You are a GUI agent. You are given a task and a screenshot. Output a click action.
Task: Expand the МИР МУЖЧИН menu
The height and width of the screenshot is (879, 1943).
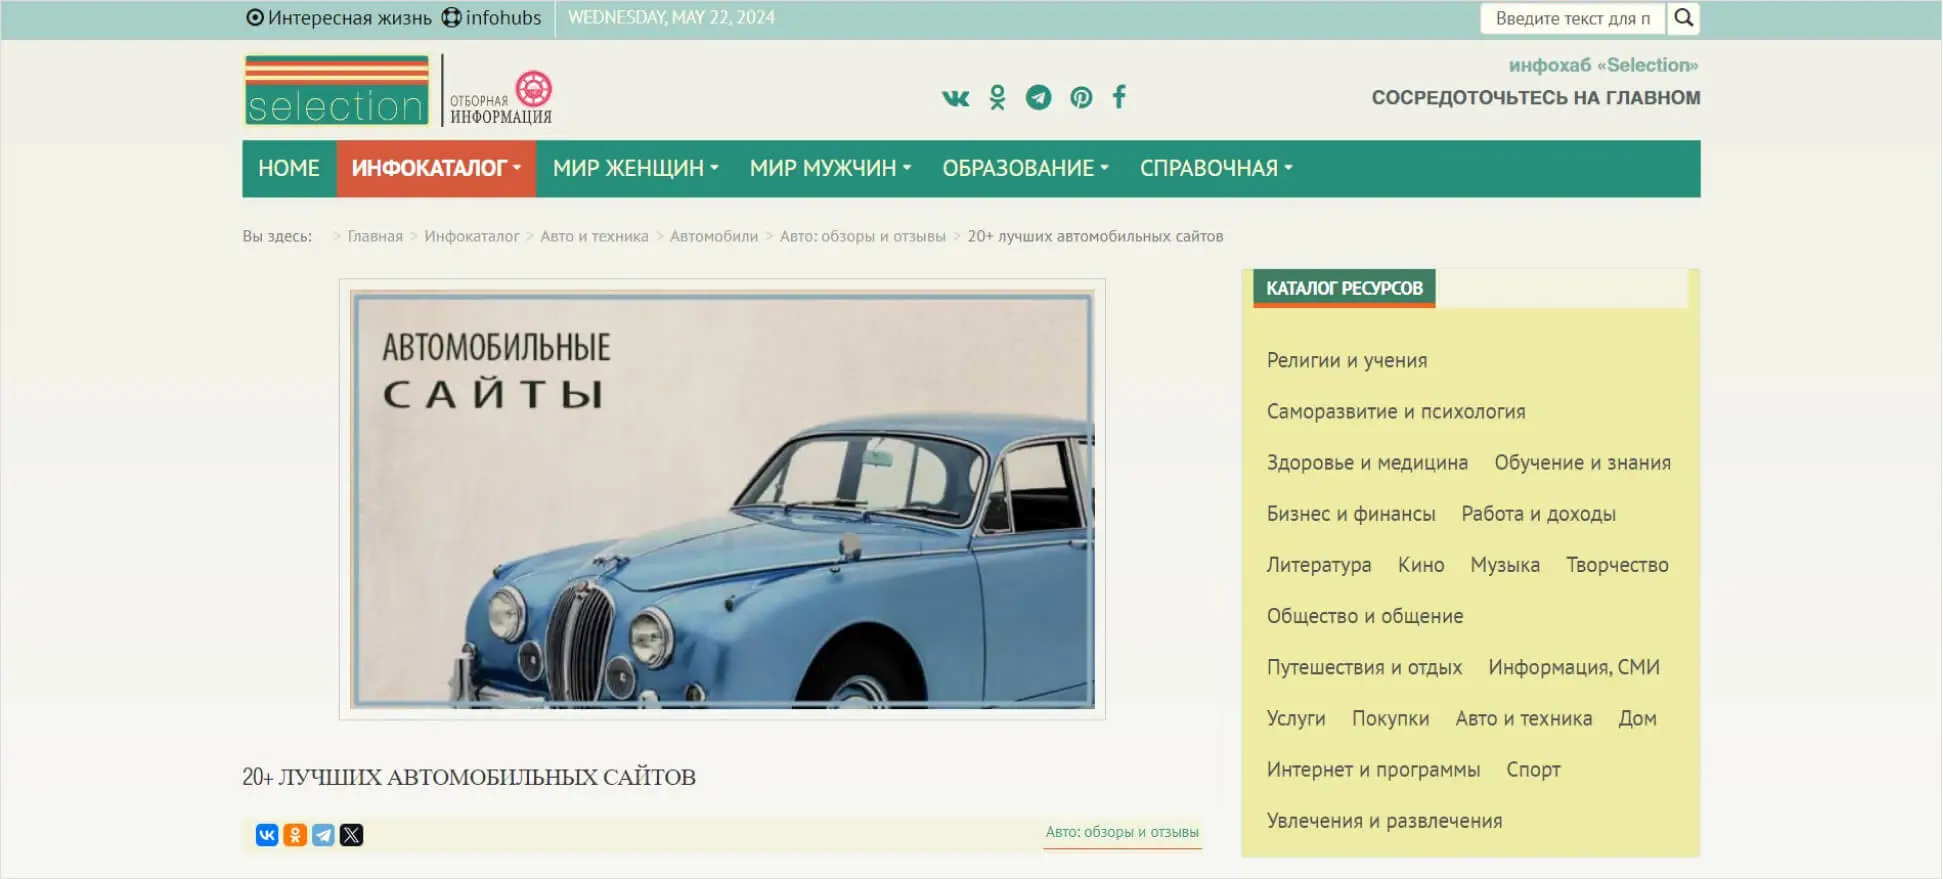(x=831, y=168)
